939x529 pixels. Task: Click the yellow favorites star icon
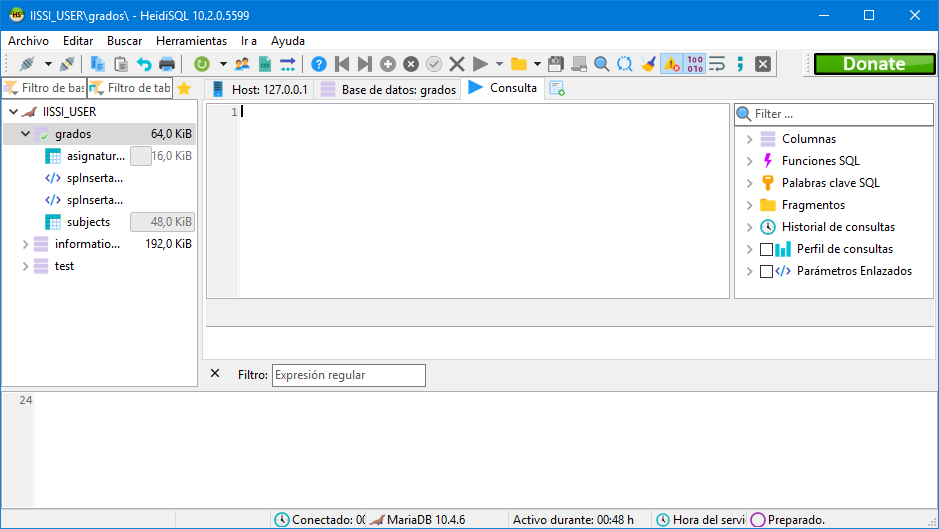coord(184,89)
